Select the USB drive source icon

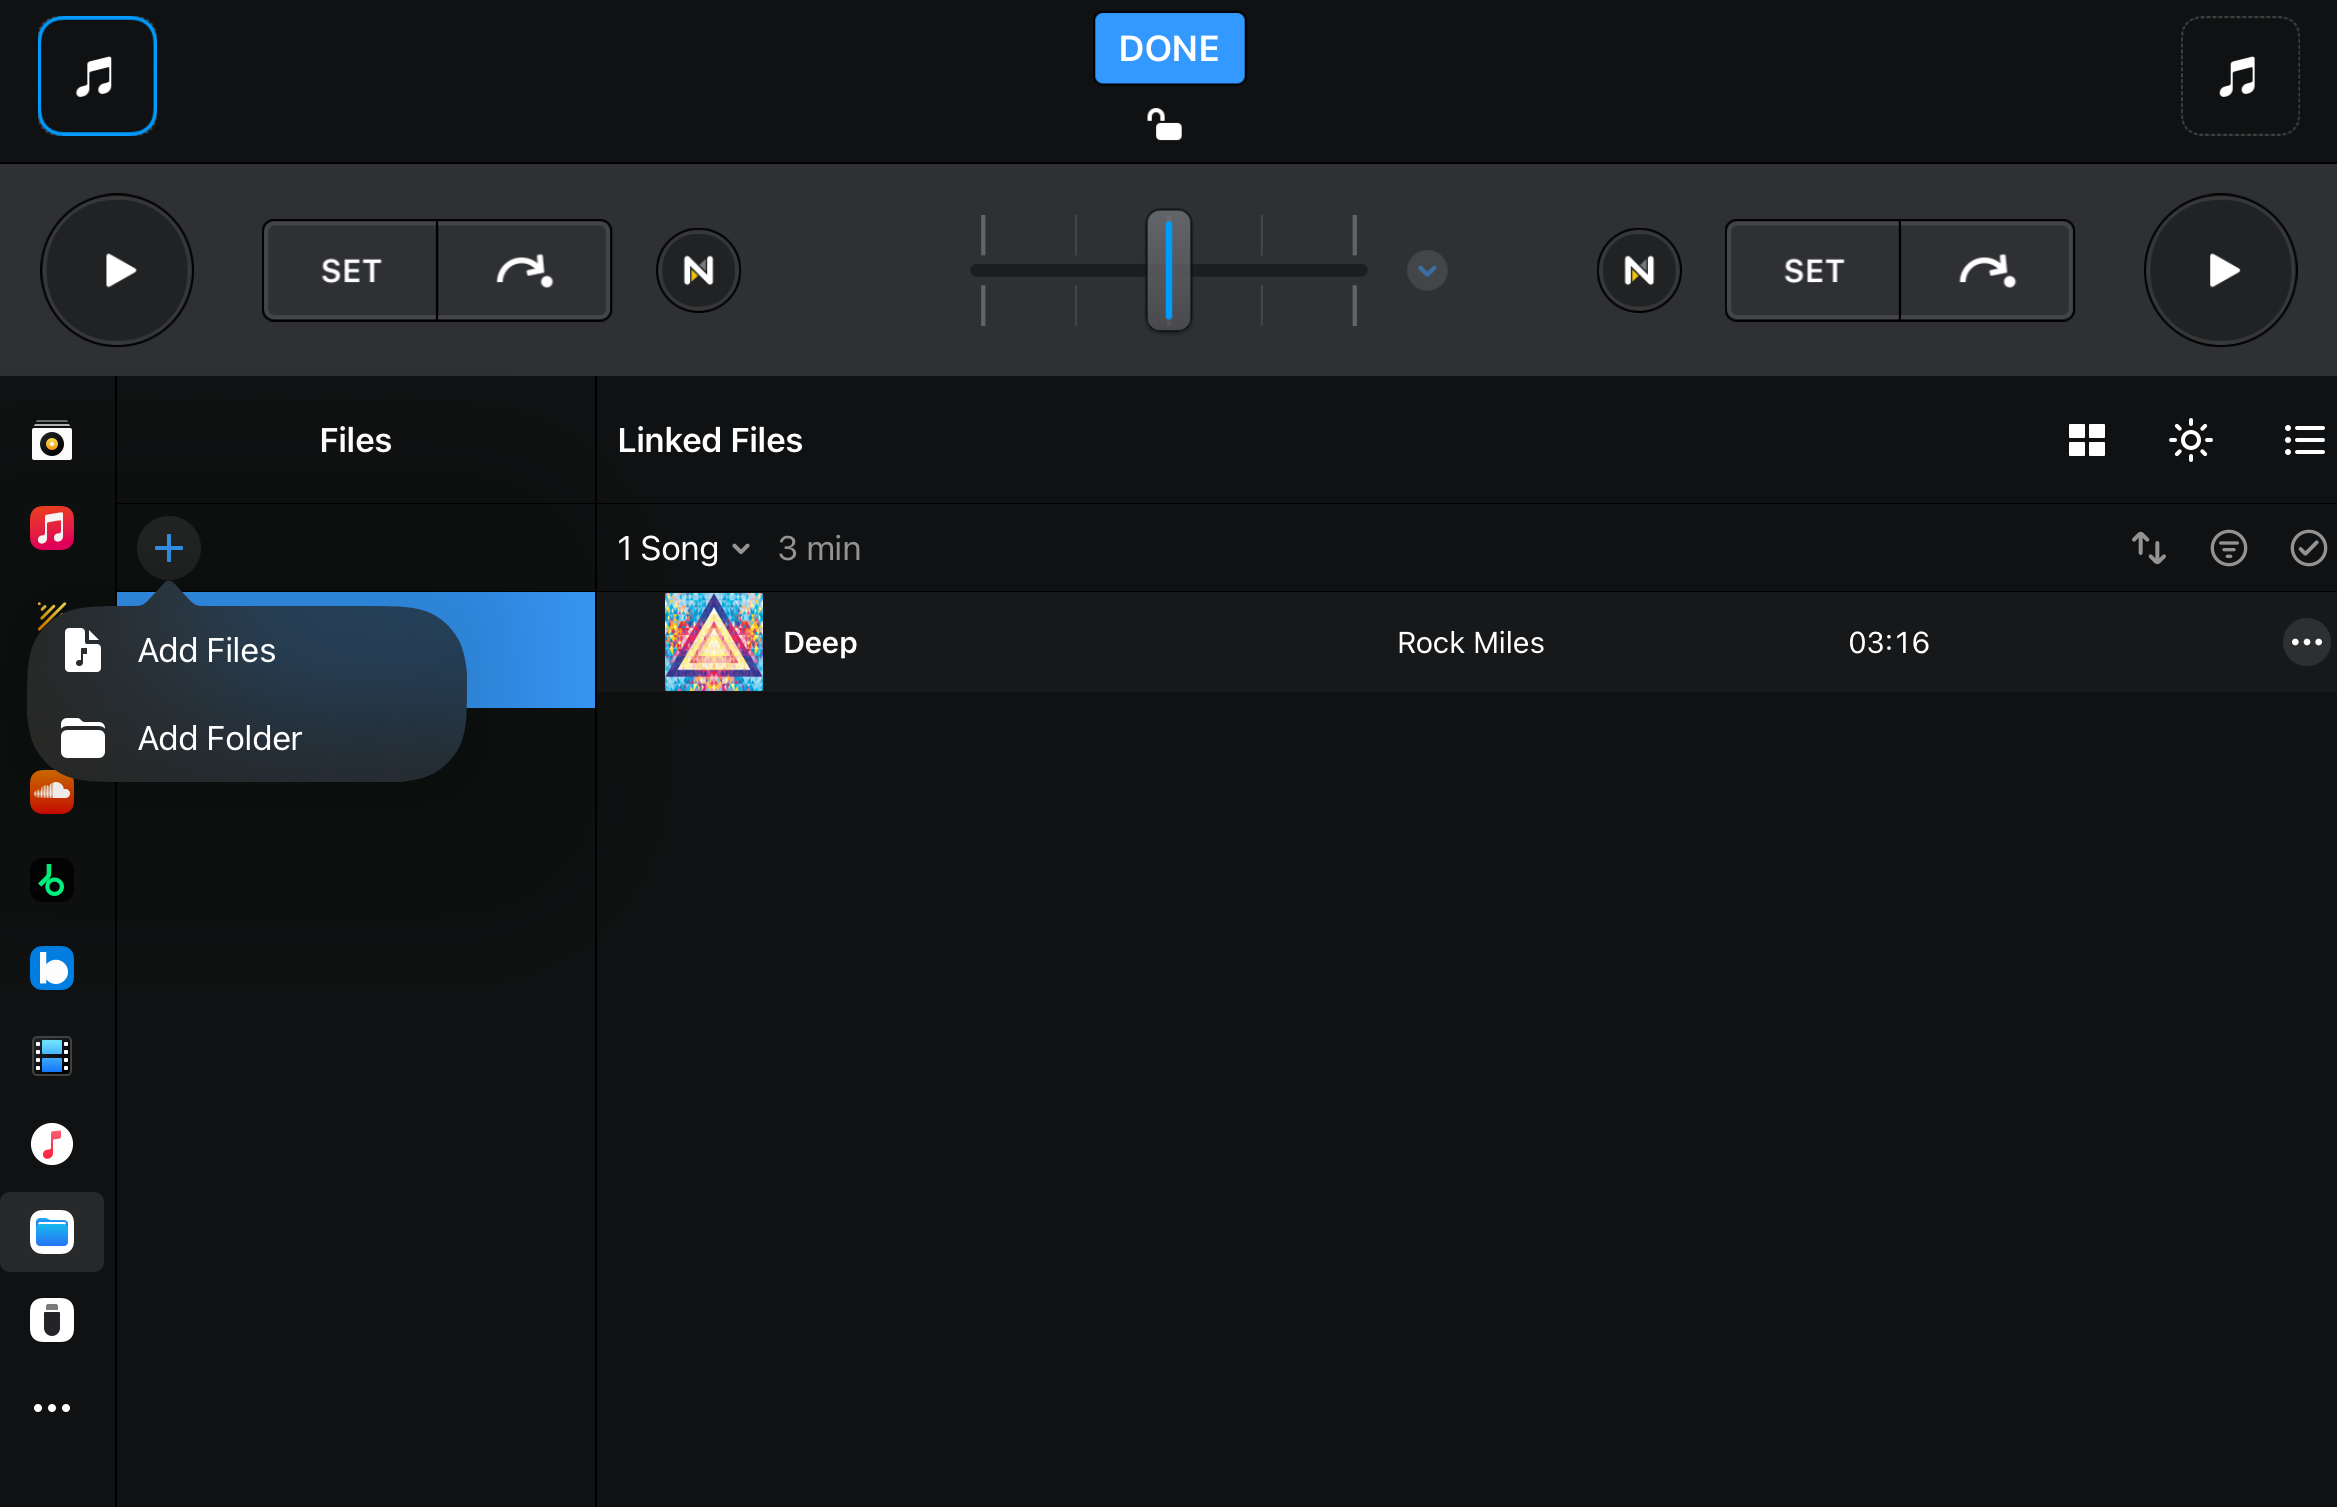tap(52, 1320)
